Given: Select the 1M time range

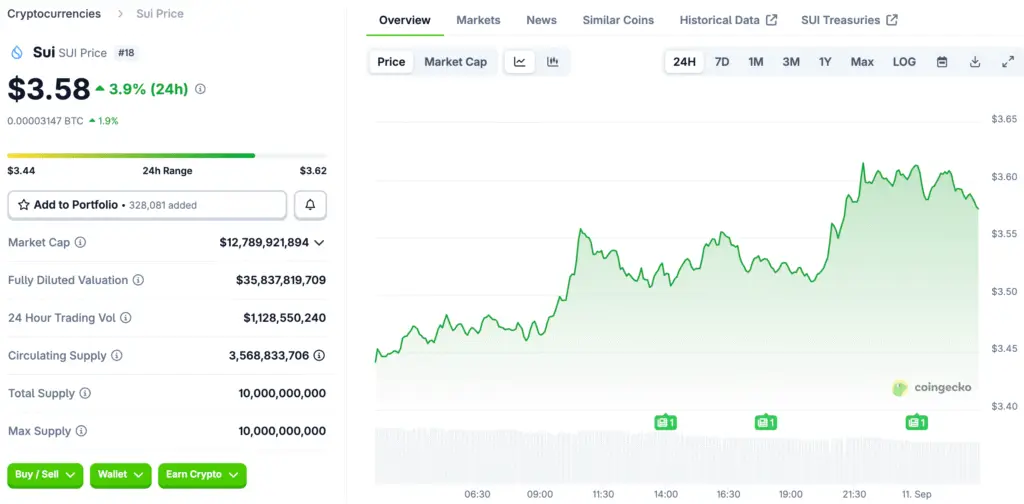Looking at the screenshot, I should (x=756, y=62).
